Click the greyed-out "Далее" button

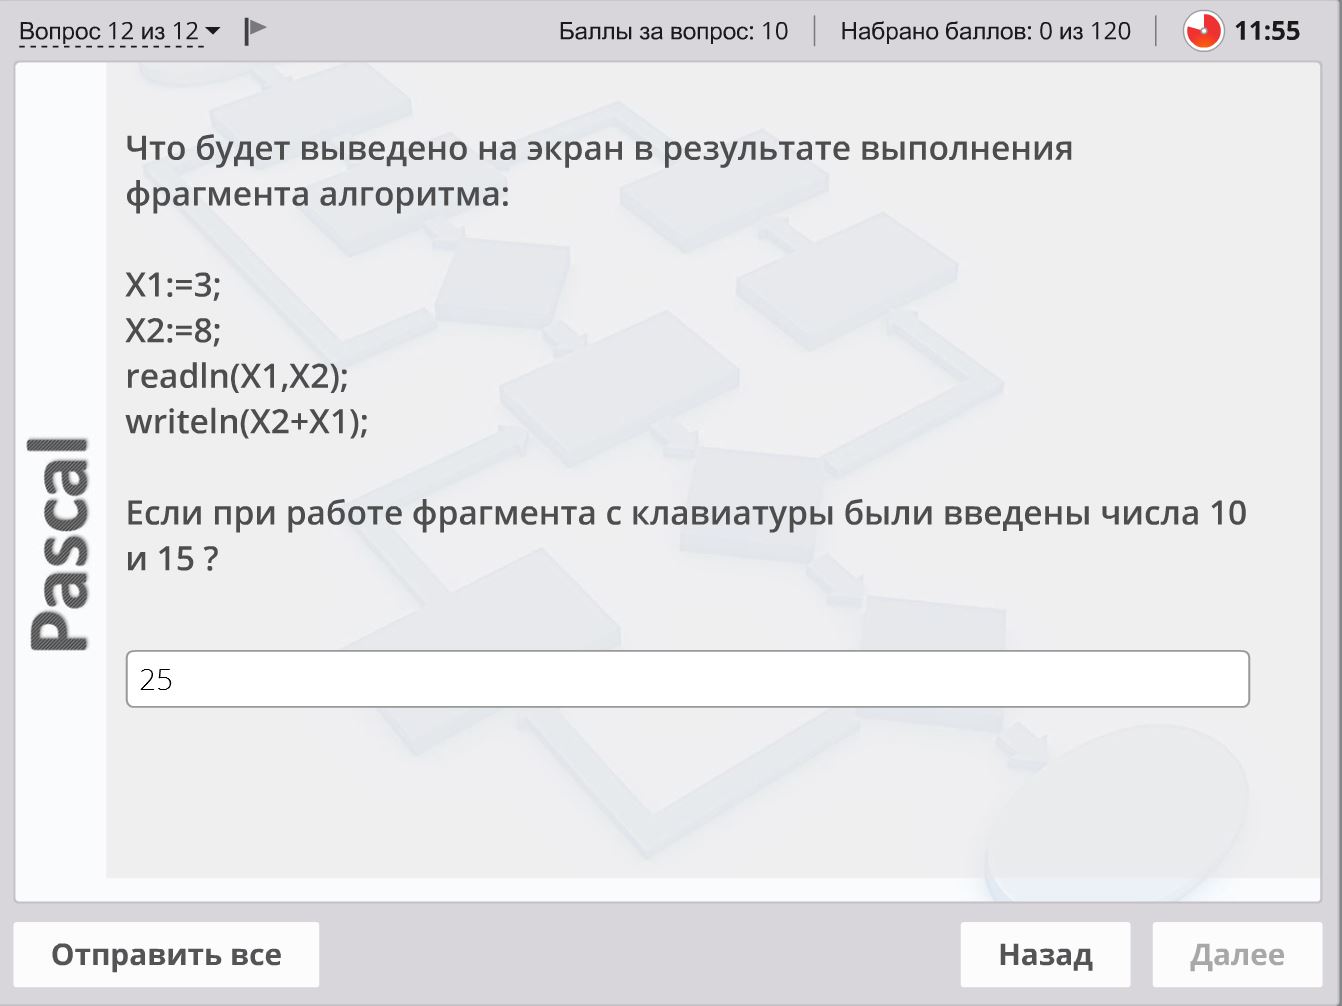click(x=1236, y=954)
